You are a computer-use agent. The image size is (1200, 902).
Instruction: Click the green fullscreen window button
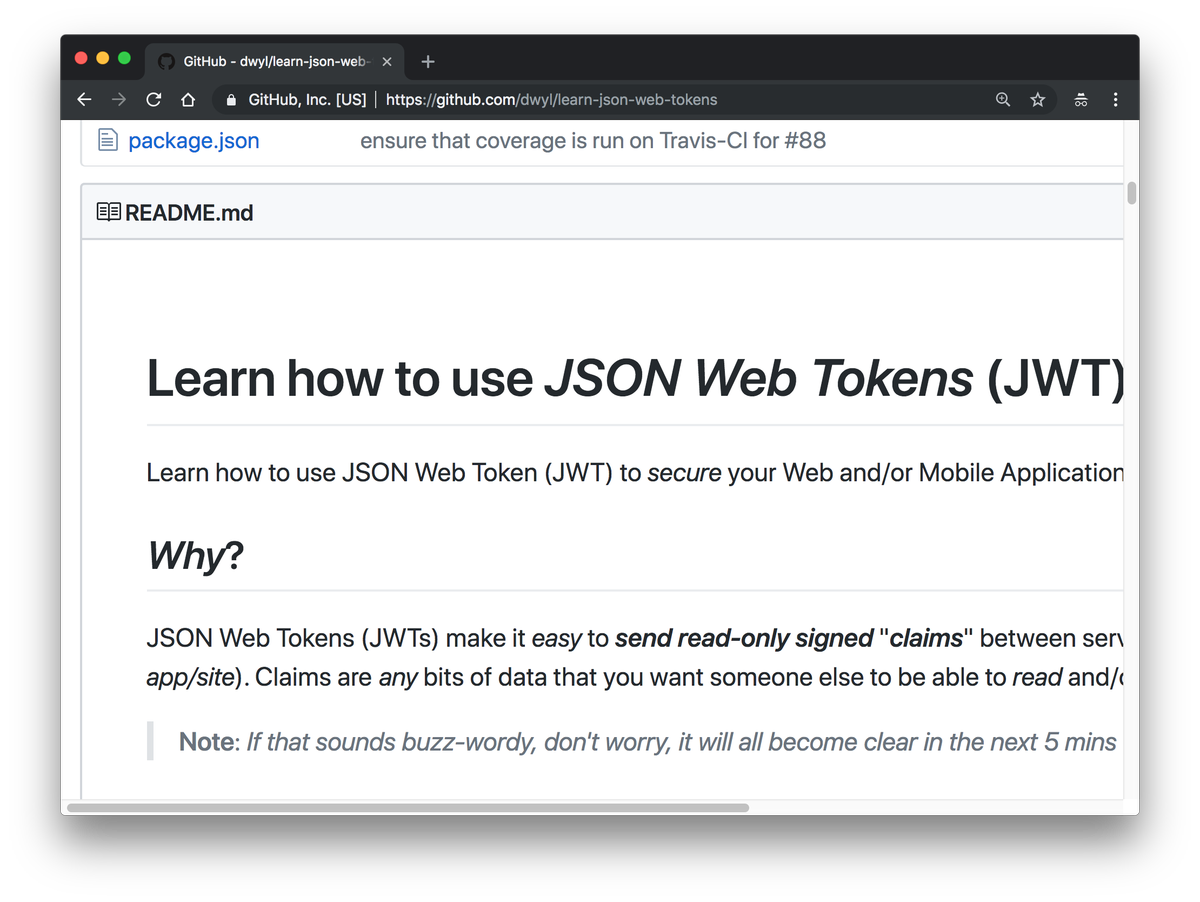pyautogui.click(x=125, y=58)
